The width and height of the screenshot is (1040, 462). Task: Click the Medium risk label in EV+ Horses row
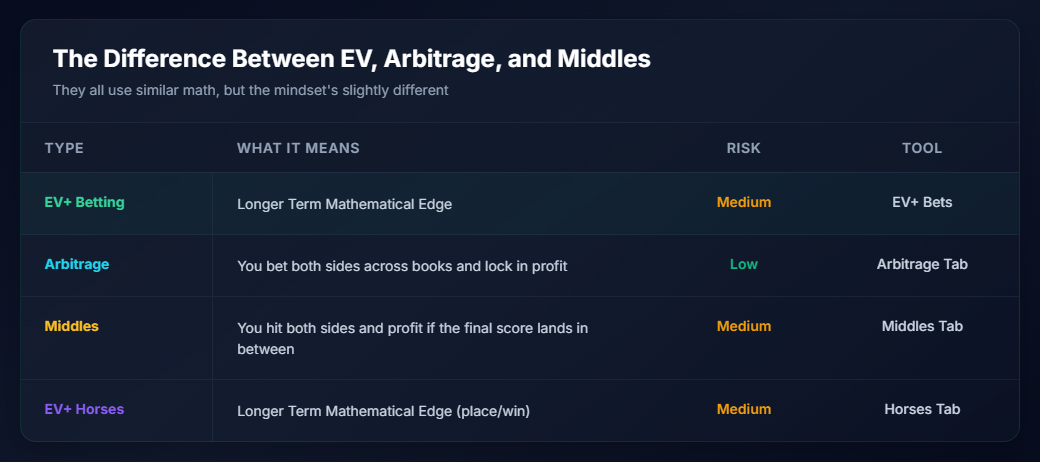[x=743, y=409]
